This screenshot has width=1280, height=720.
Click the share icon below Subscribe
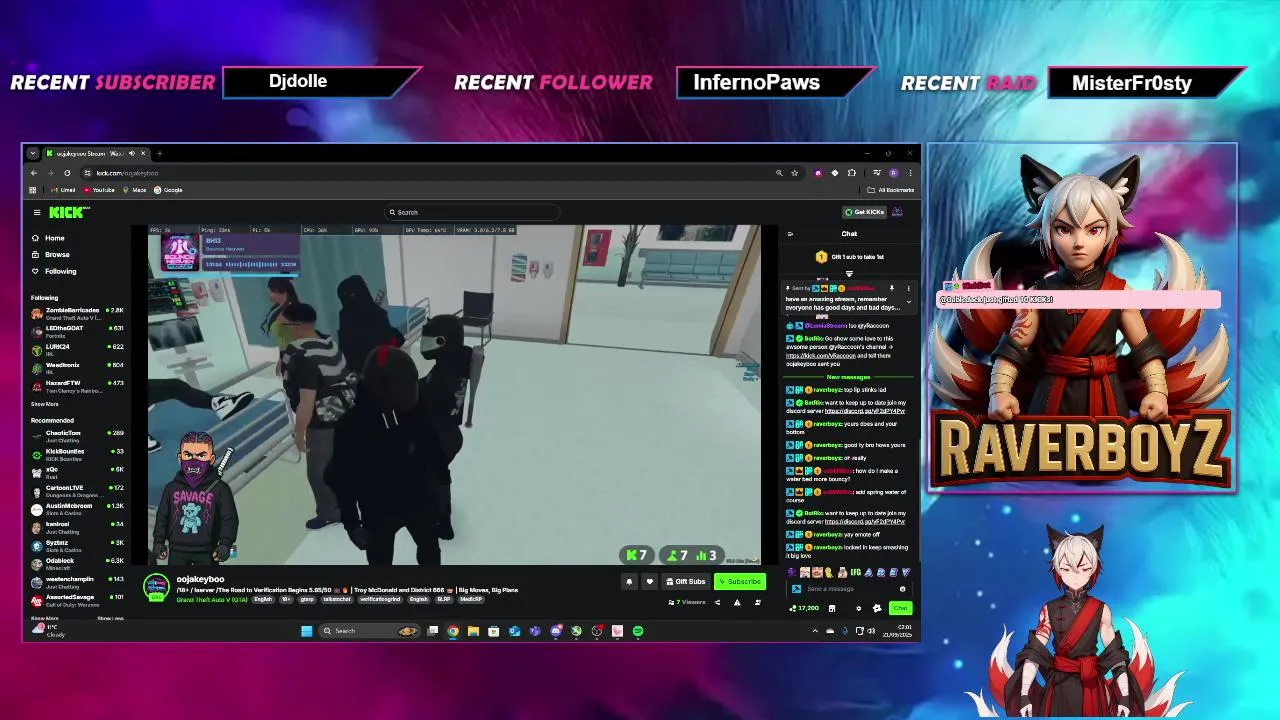[717, 603]
